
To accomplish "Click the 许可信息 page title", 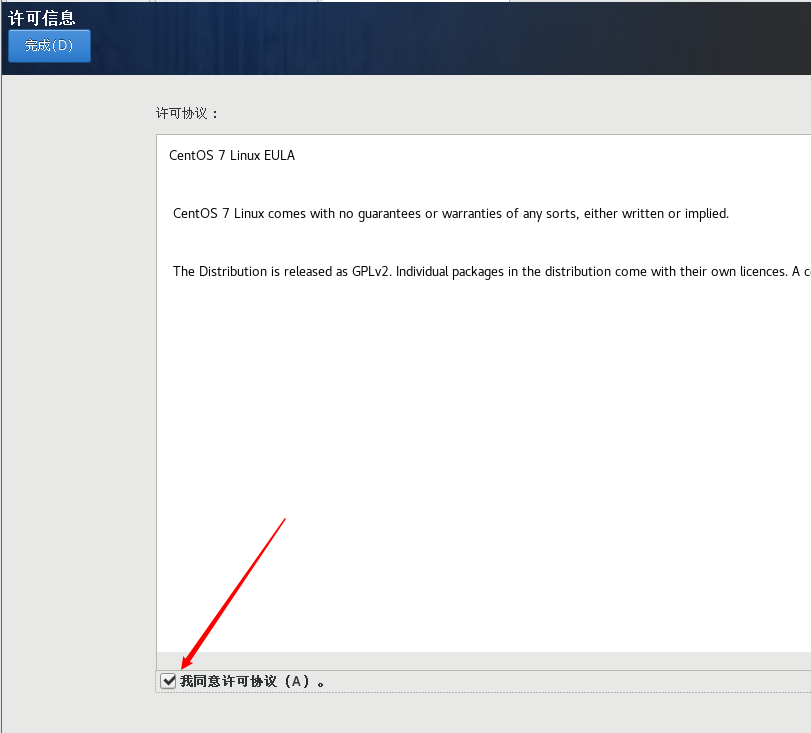I will click(x=42, y=18).
